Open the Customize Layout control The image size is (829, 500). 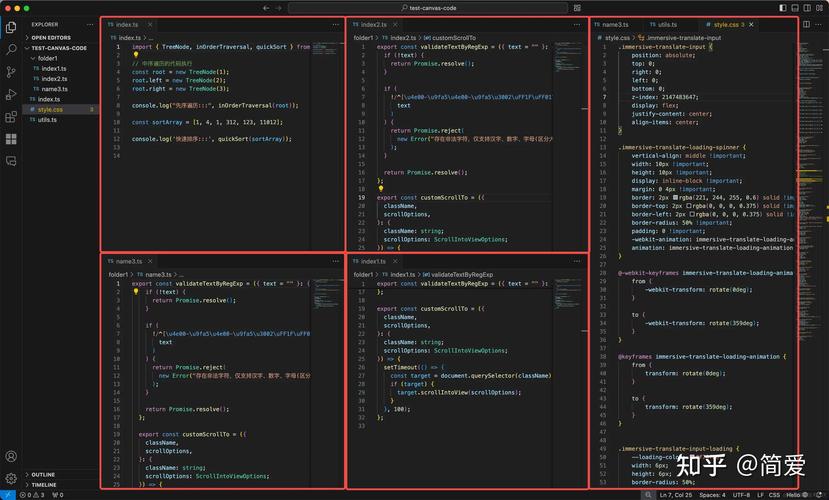819,8
